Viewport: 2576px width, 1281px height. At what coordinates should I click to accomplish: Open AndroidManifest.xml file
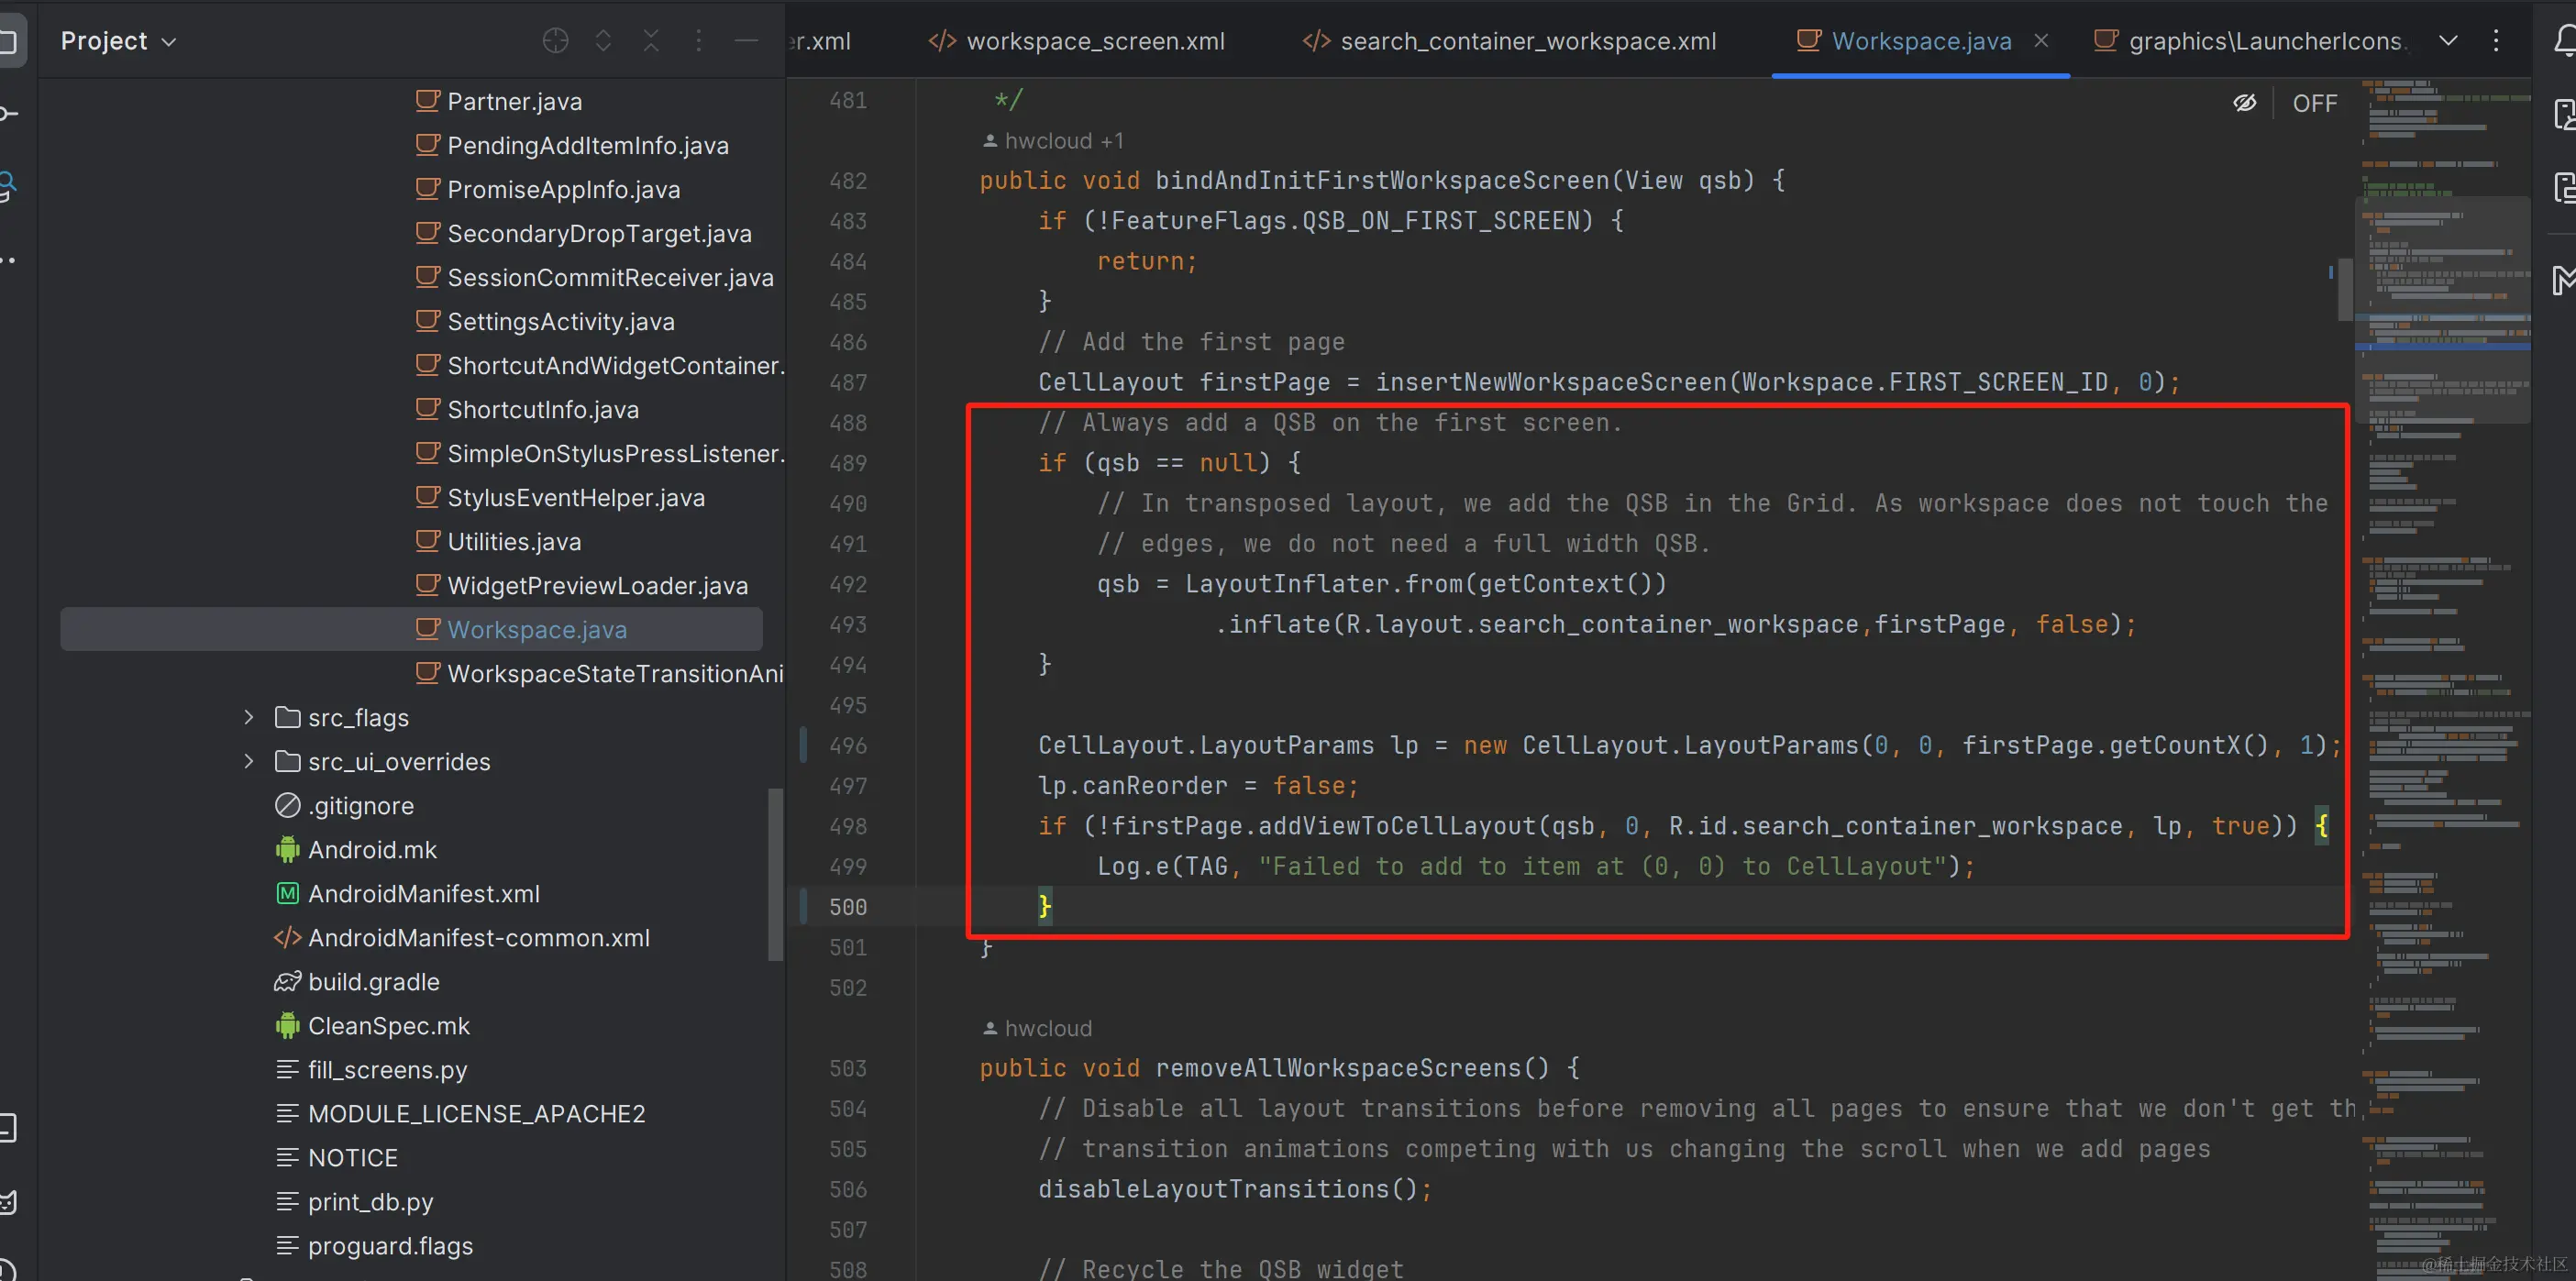(408, 893)
